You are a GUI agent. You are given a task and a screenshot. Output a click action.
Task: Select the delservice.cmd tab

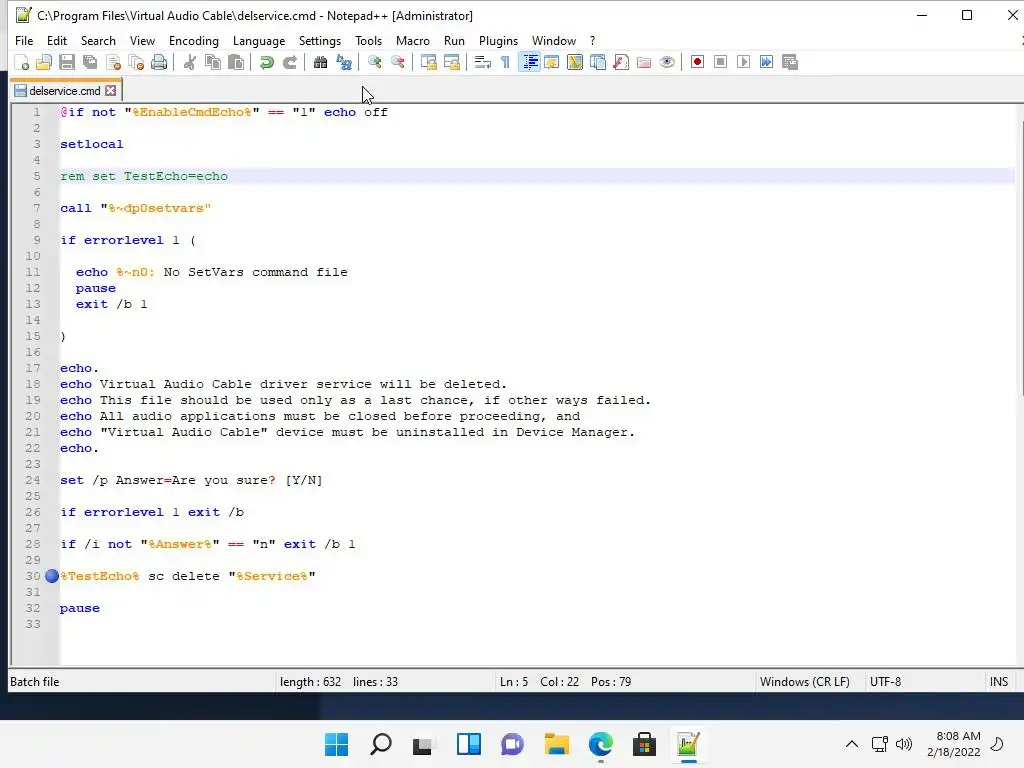[65, 91]
